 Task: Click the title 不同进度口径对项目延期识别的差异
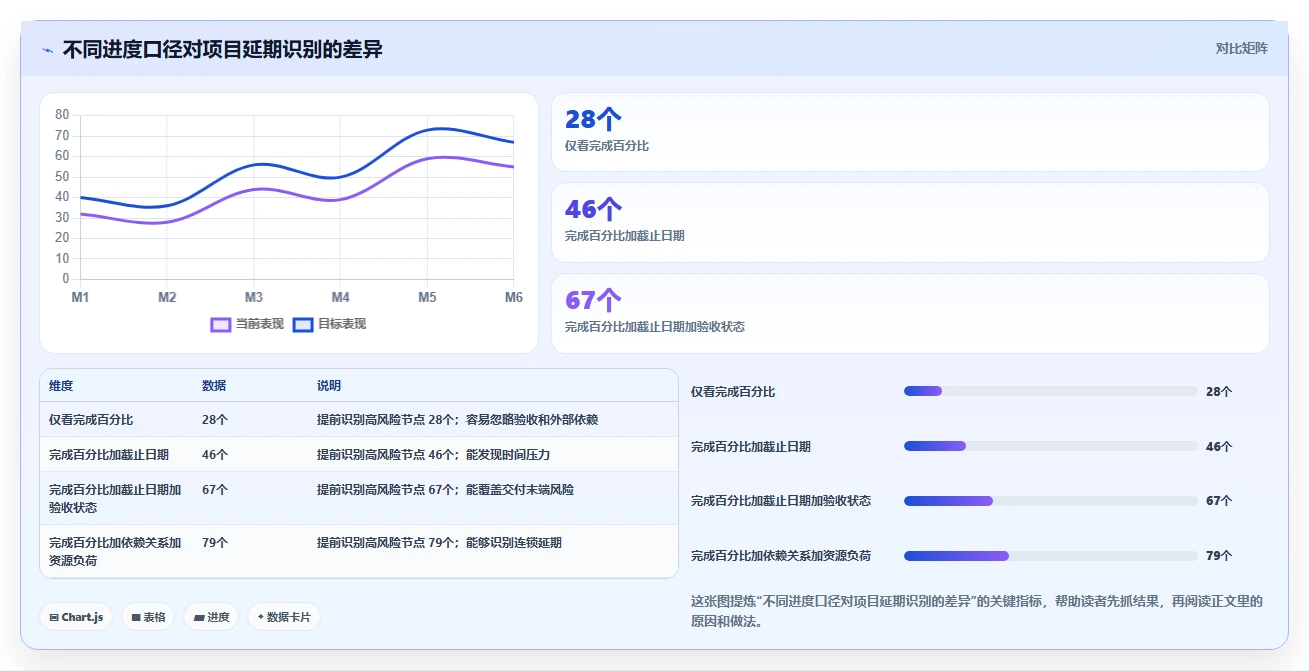222,49
